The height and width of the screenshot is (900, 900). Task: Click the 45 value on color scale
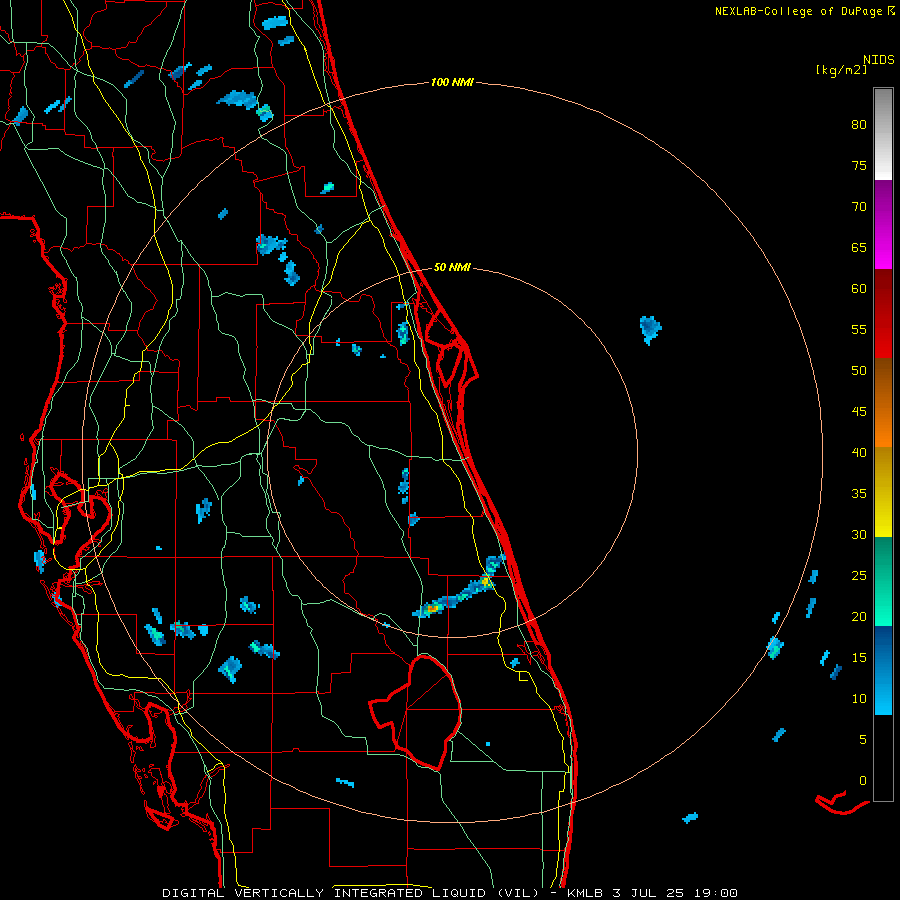(859, 412)
